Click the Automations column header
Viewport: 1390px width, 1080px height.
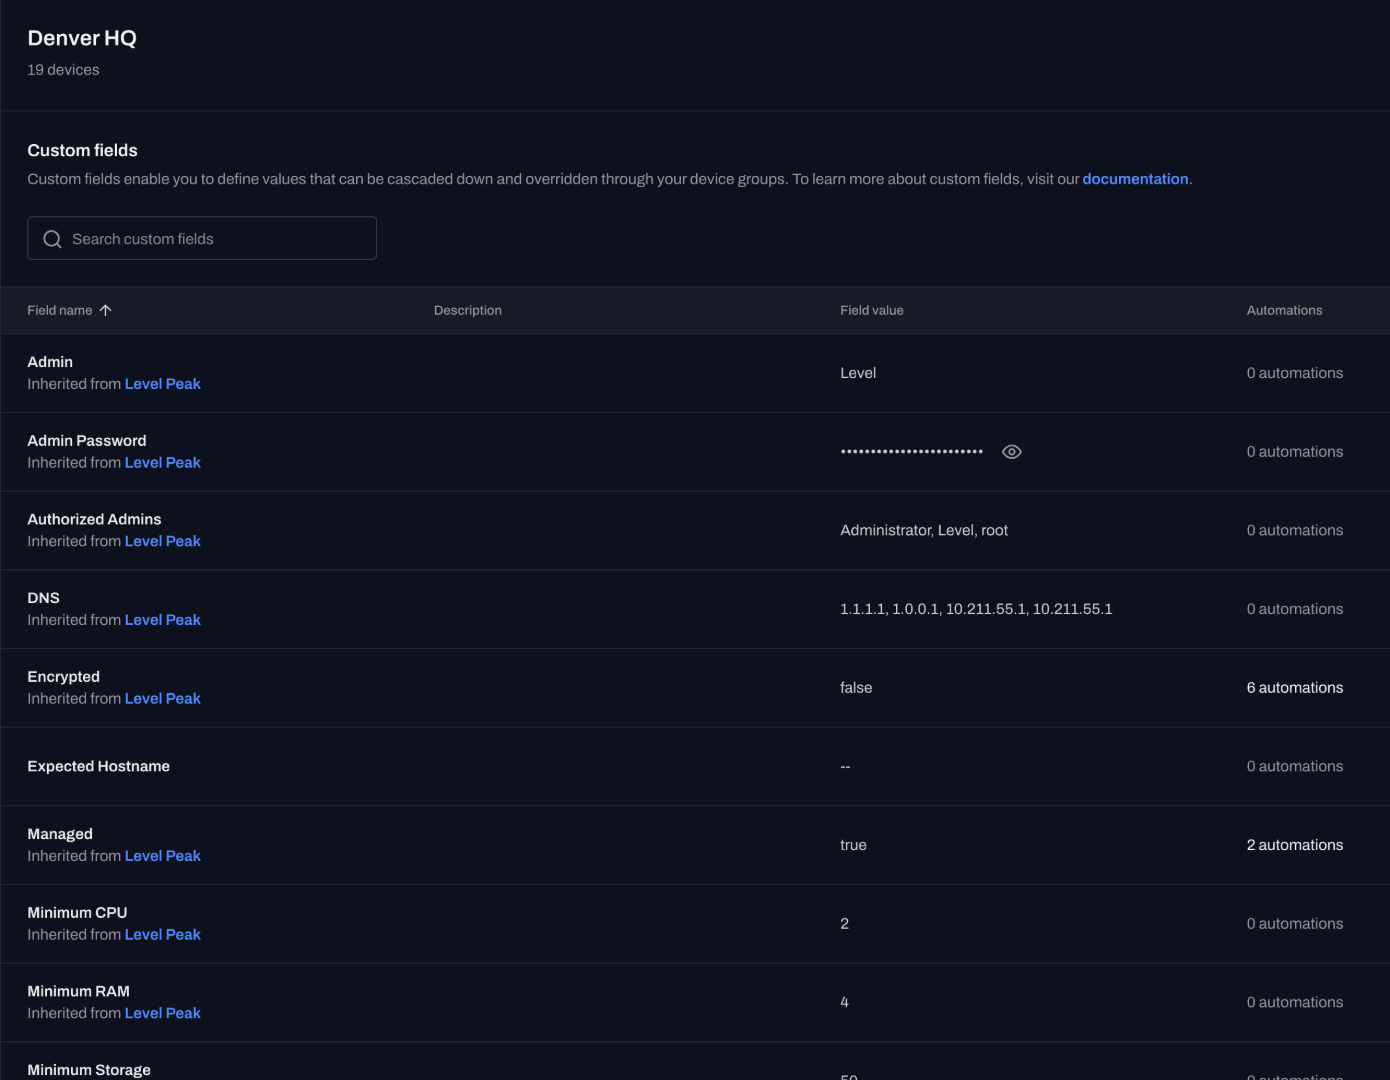pyautogui.click(x=1284, y=310)
